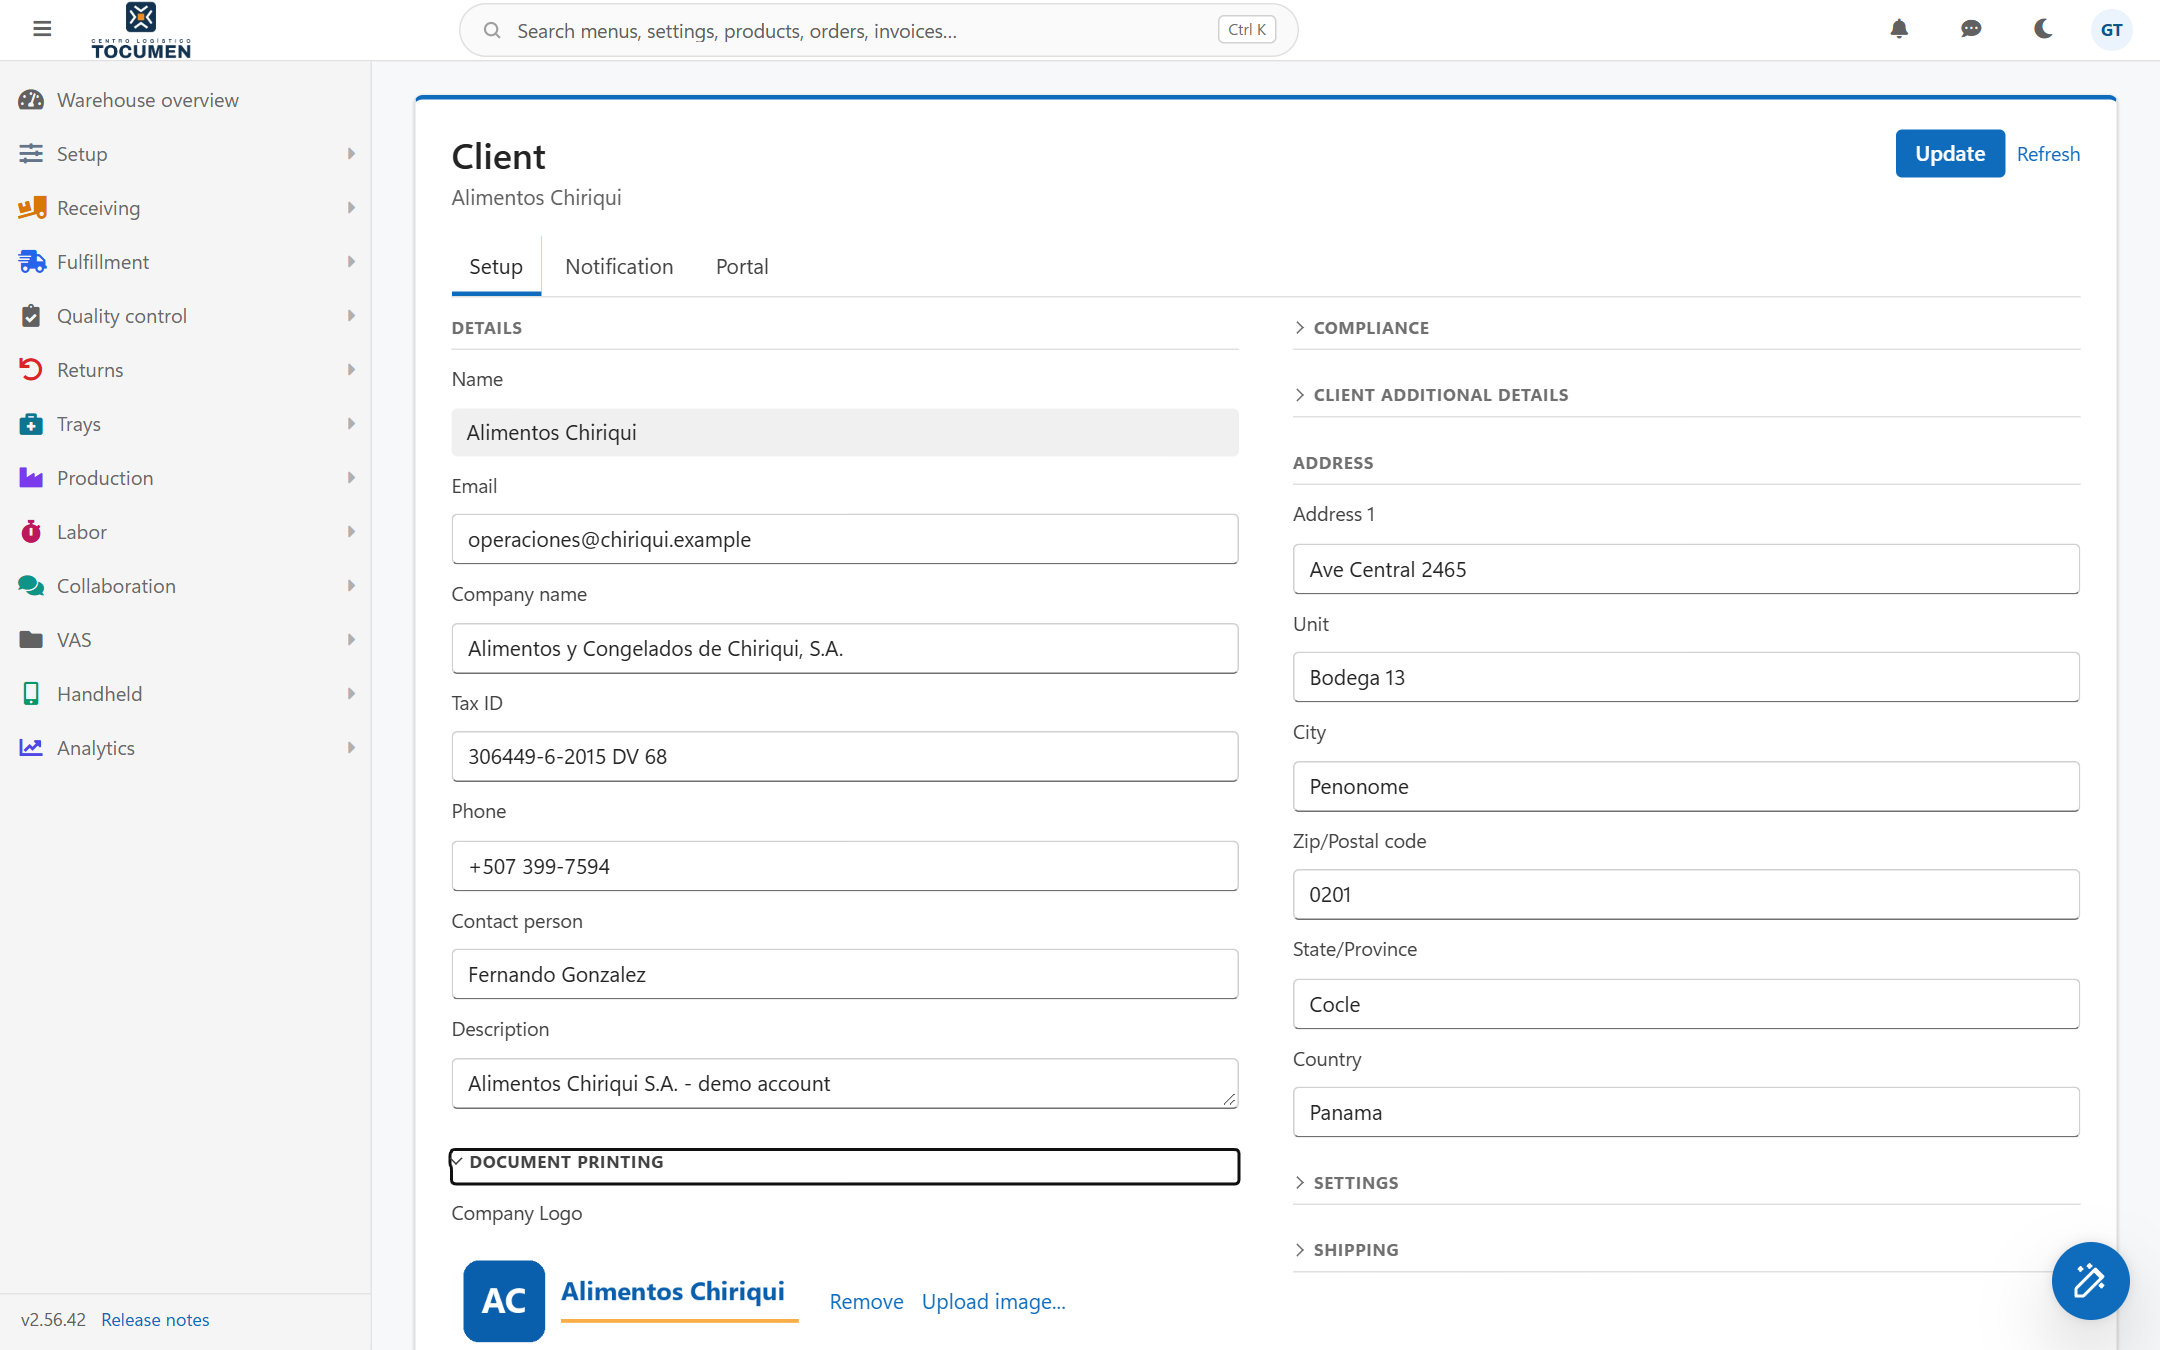The width and height of the screenshot is (2160, 1350).
Task: Click the Fulfillment truck icon
Action: [32, 262]
